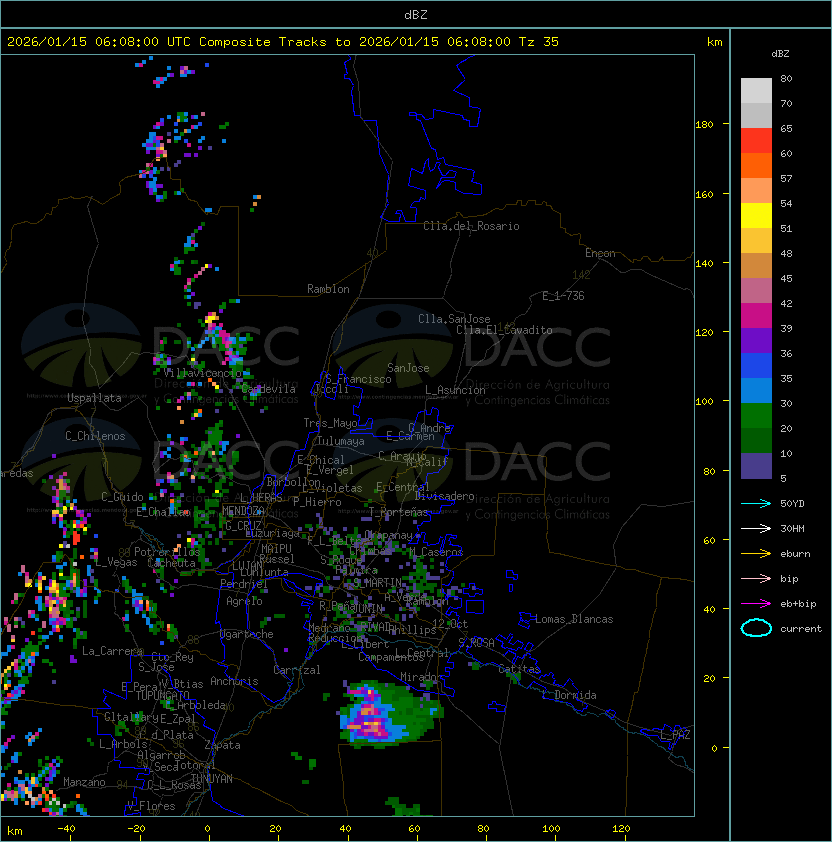The width and height of the screenshot is (832, 842).
Task: Pick the yellow swatch between 54 and 51
Action: [756, 215]
